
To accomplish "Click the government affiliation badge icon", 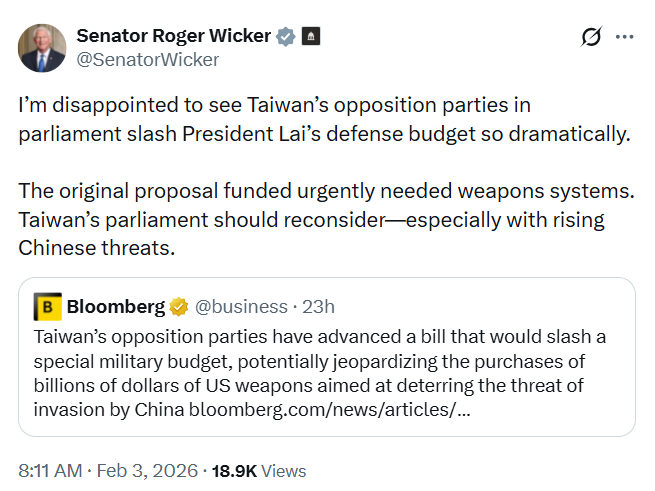I will [310, 37].
